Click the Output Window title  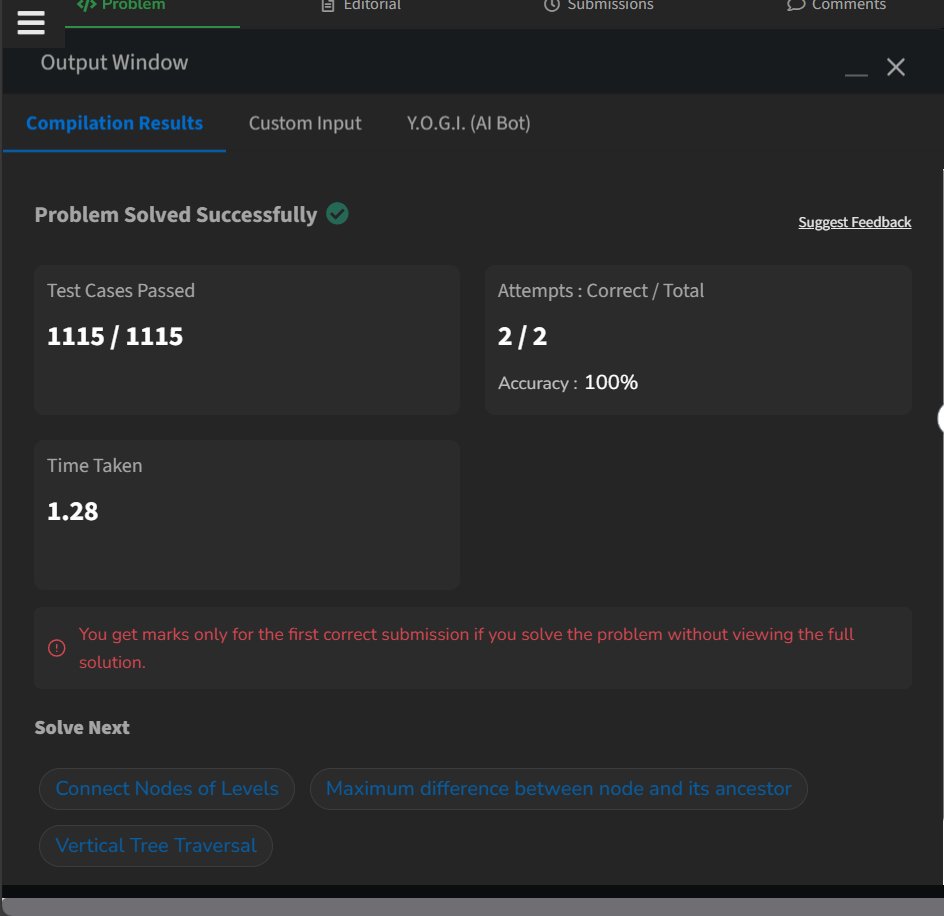[114, 63]
